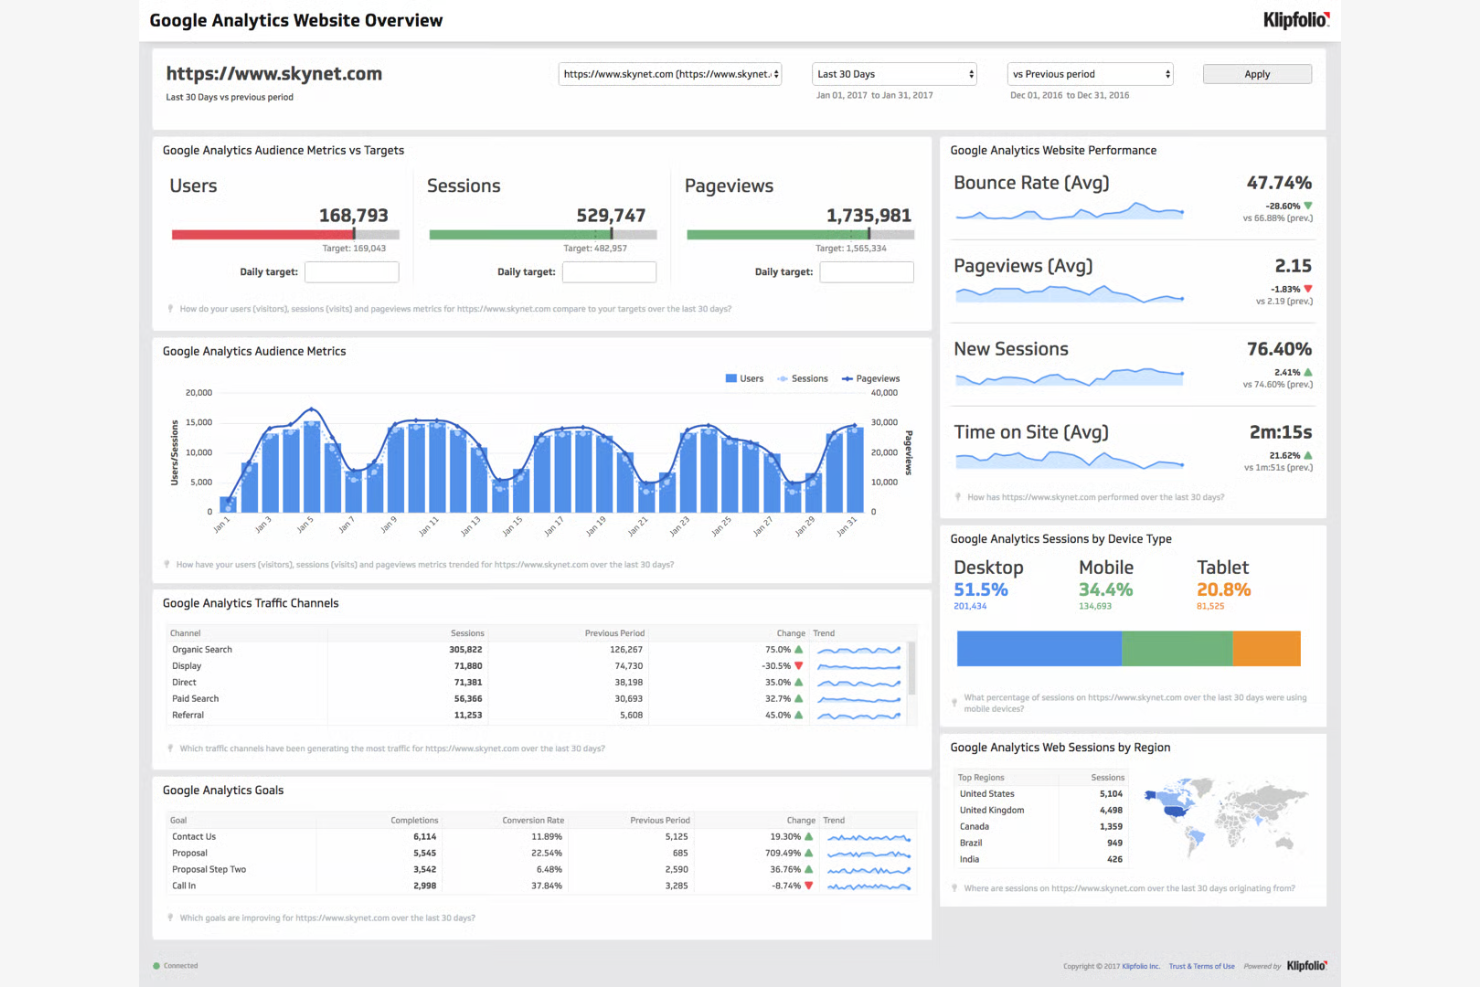Click the Direct change up arrow

click(798, 682)
